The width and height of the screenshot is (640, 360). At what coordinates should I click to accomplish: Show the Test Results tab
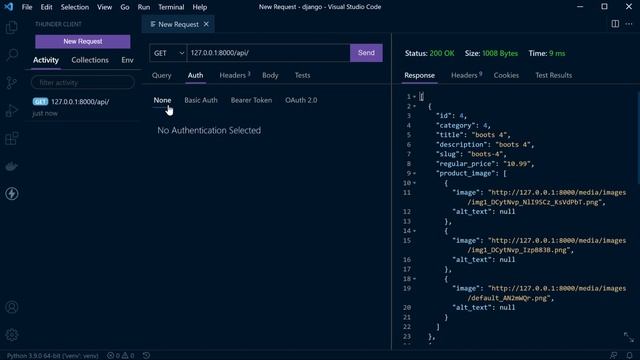[553, 76]
